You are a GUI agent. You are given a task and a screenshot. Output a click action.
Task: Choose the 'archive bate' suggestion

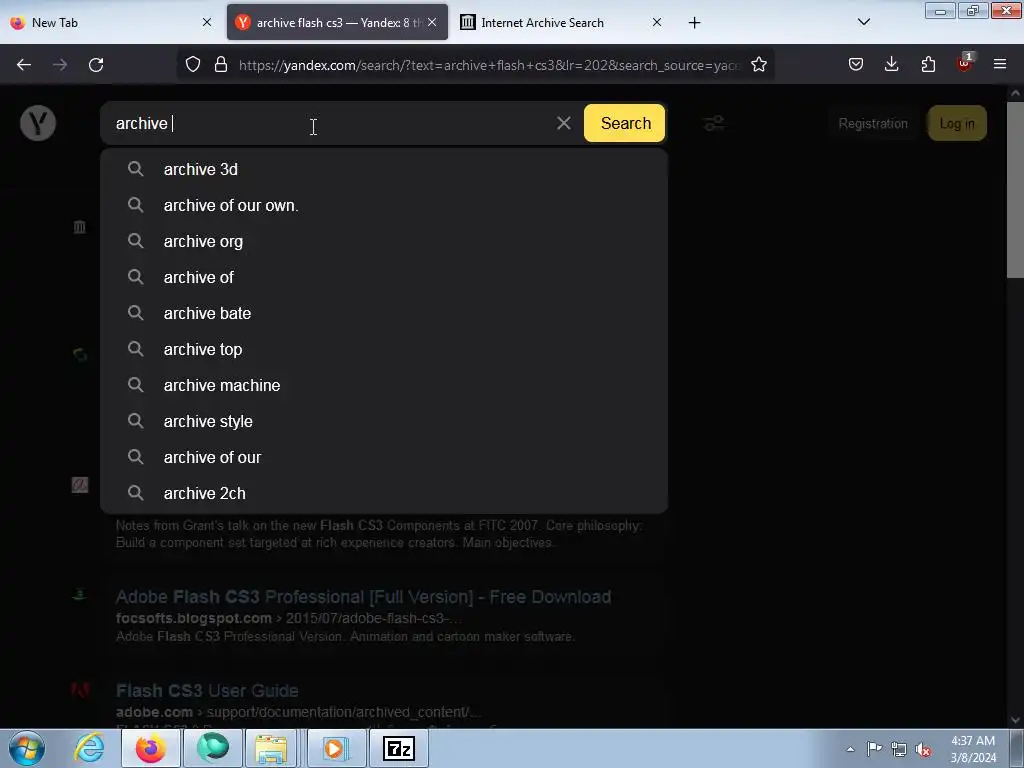(384, 313)
